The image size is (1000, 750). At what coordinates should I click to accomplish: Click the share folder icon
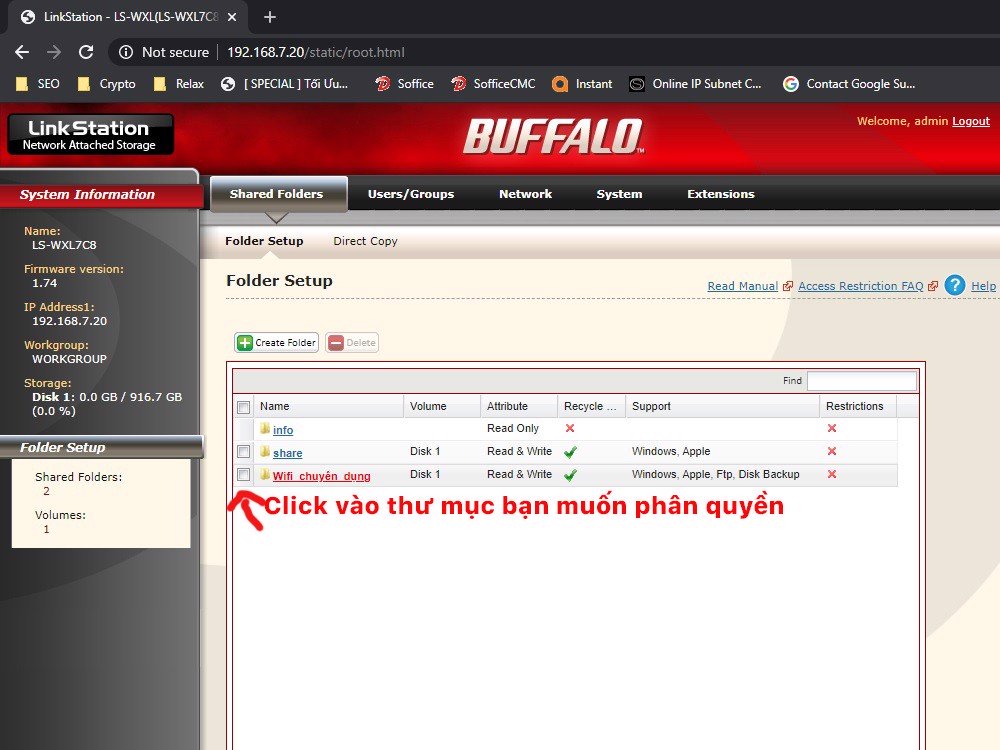(265, 452)
